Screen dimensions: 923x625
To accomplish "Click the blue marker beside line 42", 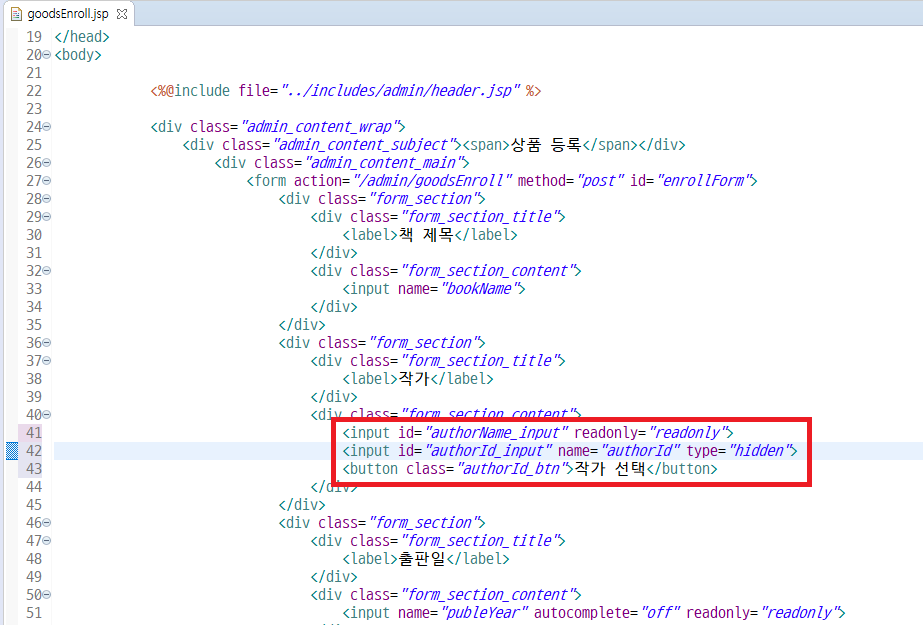I will [x=12, y=451].
